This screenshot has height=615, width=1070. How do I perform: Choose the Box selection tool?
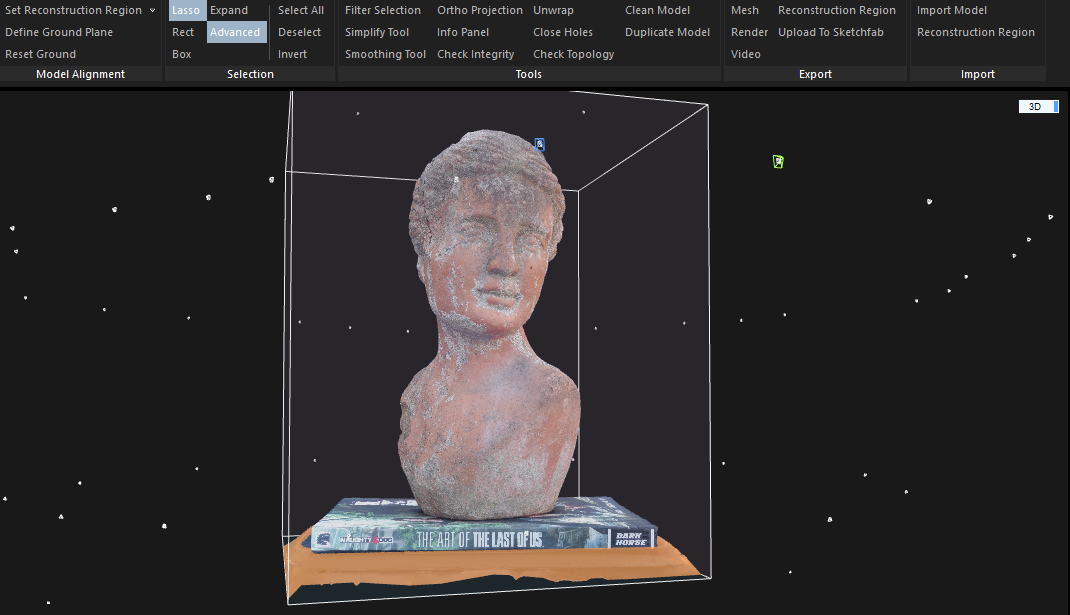pos(181,53)
